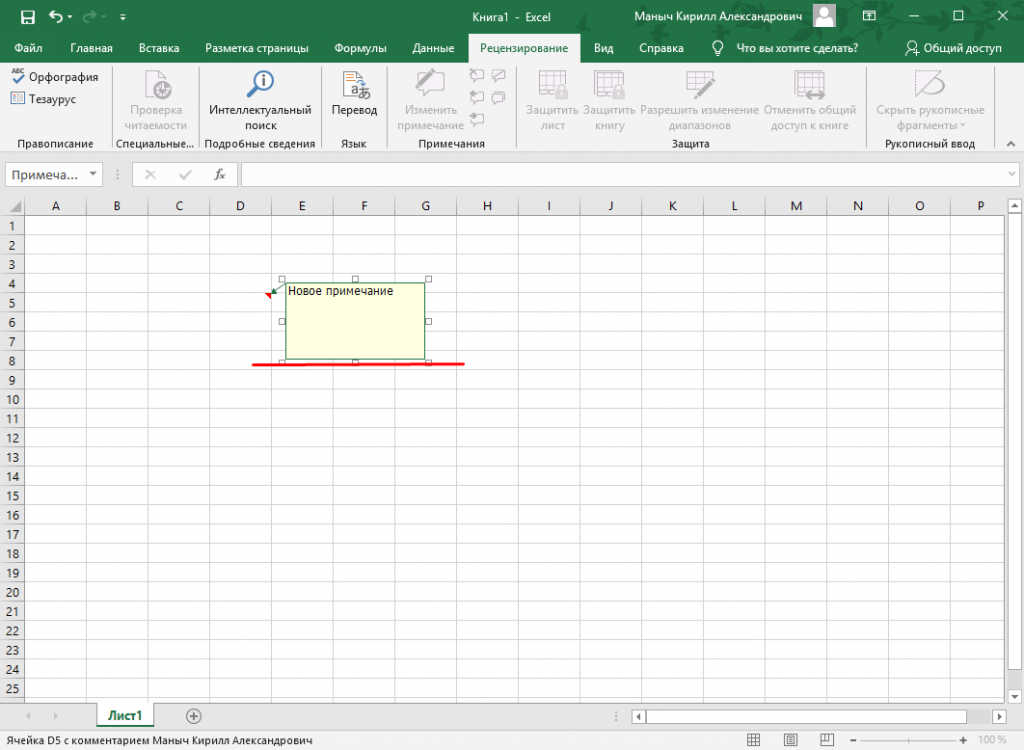Open the Тезаурус tool
The width and height of the screenshot is (1024, 750).
tap(44, 99)
